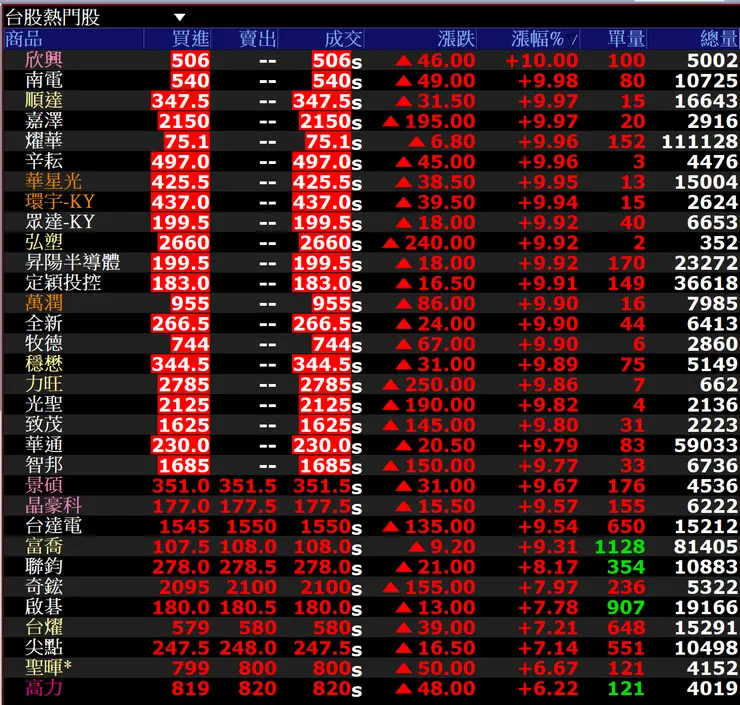Select the 順達 stock name
740x705 pixels.
(x=44, y=101)
